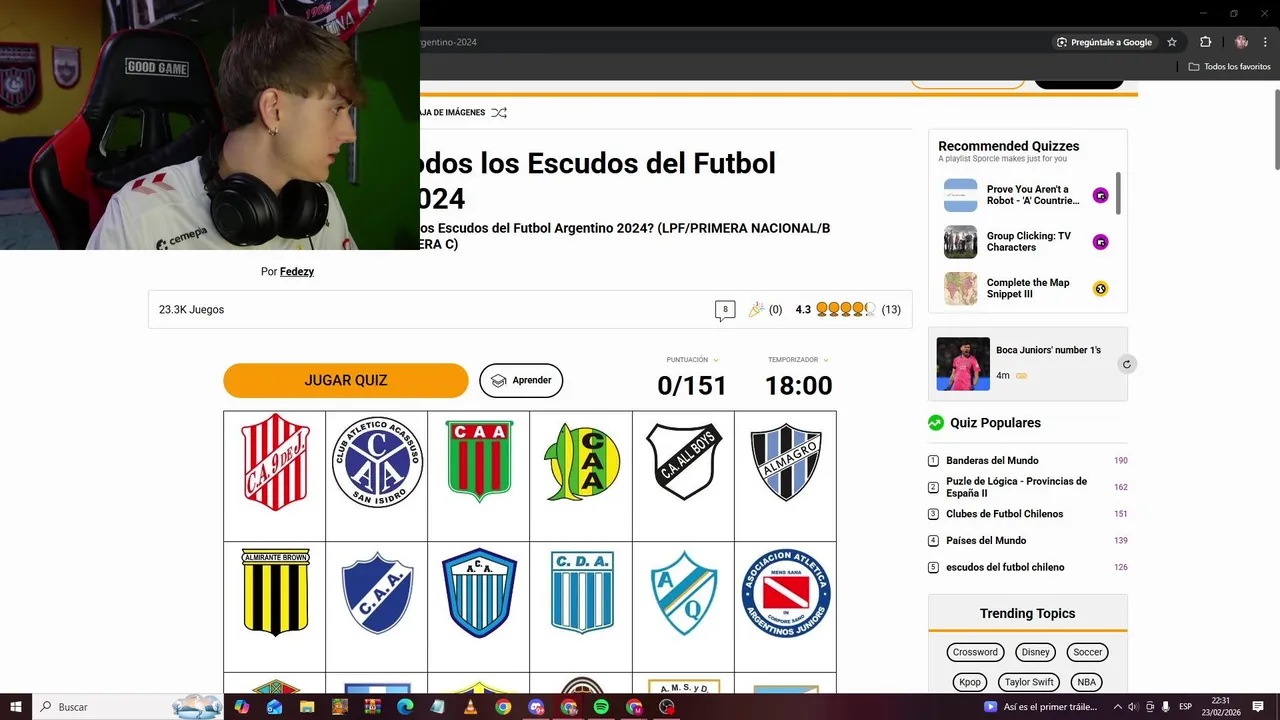
Task: Select the blue striped A.C.A. crest
Action: tap(479, 593)
